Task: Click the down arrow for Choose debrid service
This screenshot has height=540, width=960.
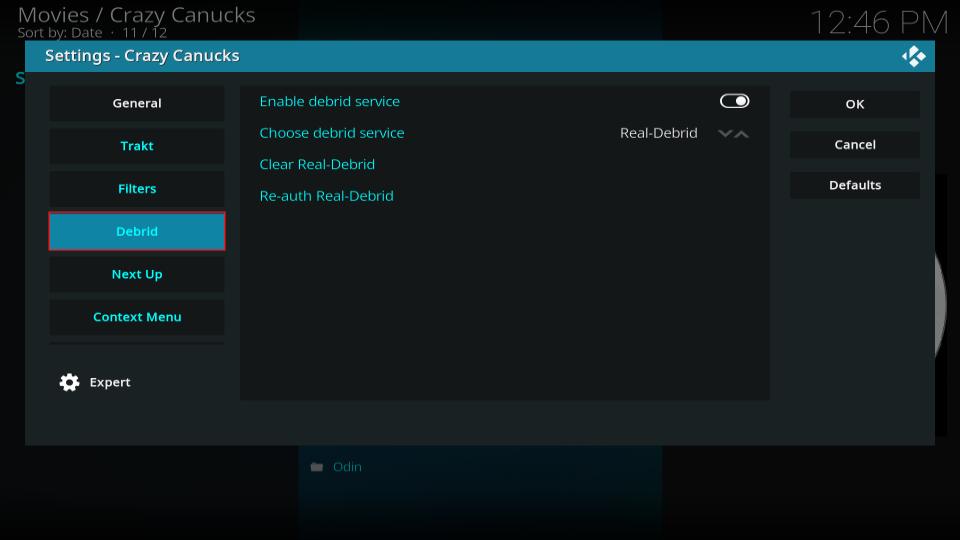Action: (x=726, y=133)
